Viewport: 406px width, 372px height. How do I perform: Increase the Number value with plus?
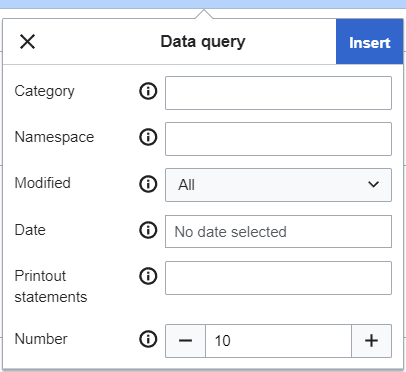pyautogui.click(x=371, y=341)
